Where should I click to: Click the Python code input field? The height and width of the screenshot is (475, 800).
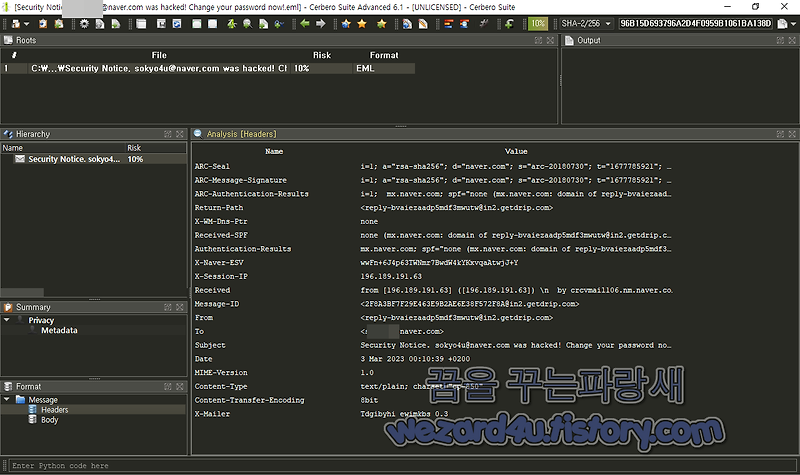pyautogui.click(x=403, y=466)
